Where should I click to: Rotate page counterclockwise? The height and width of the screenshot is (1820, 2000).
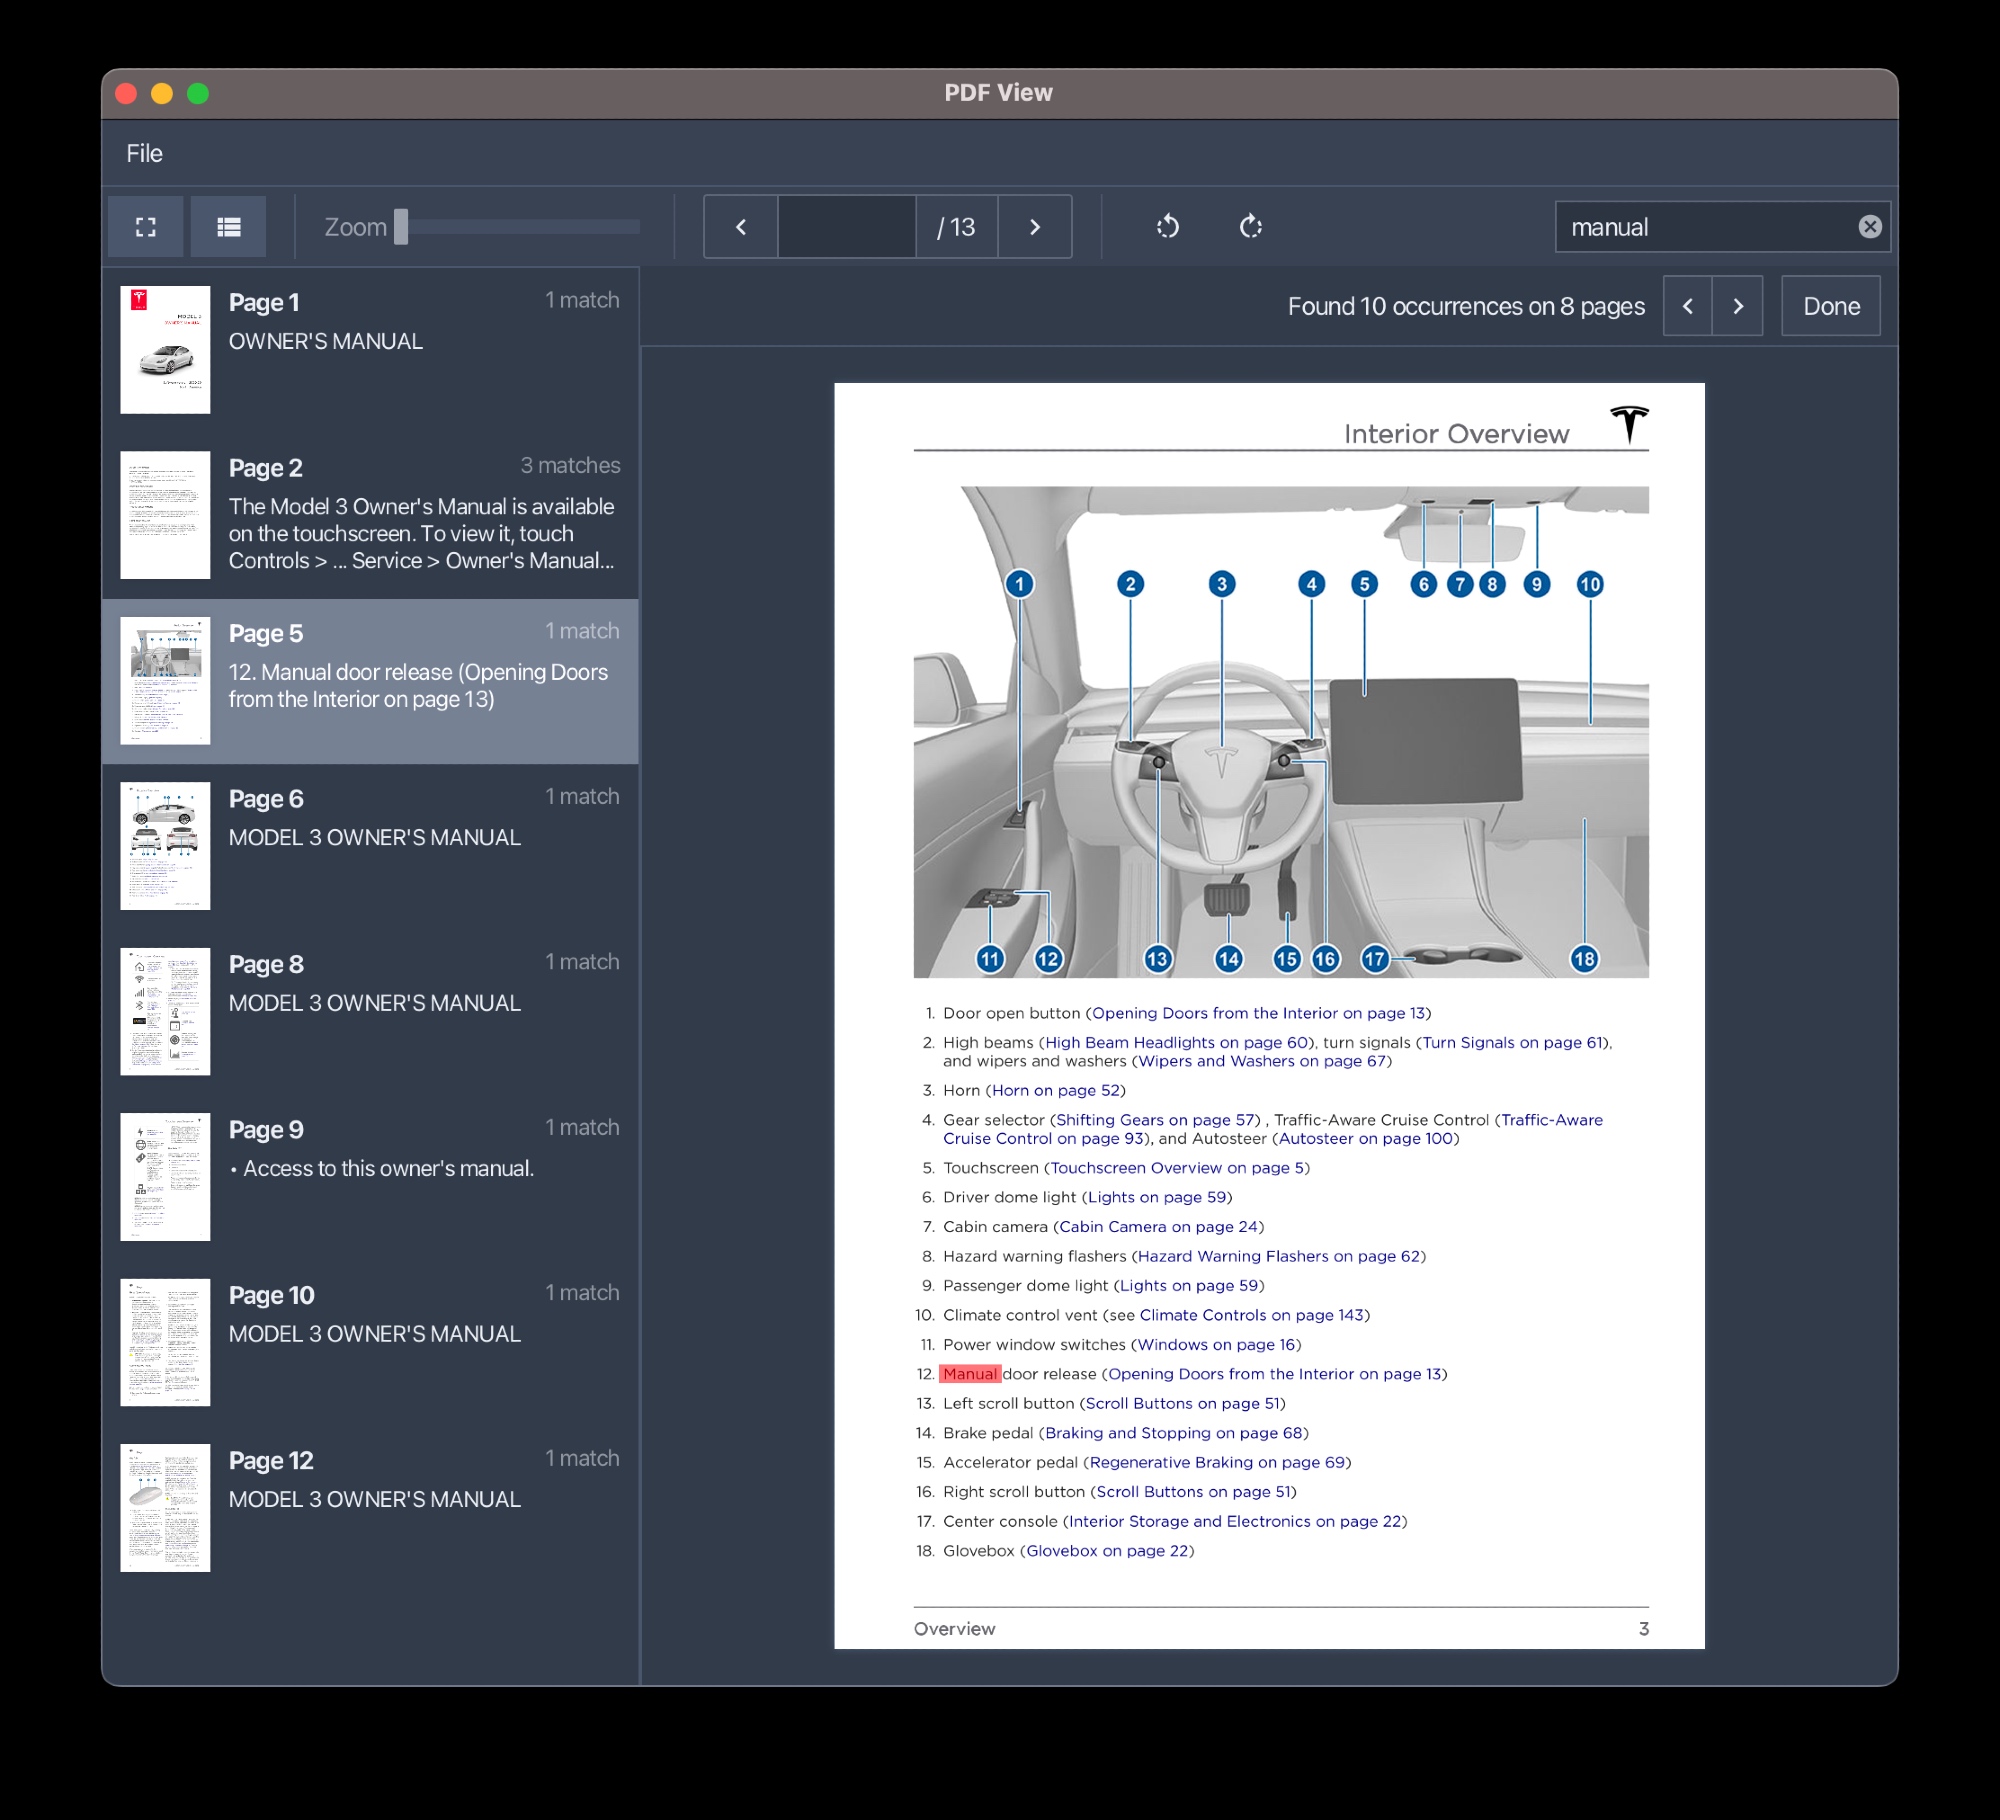tap(1167, 227)
